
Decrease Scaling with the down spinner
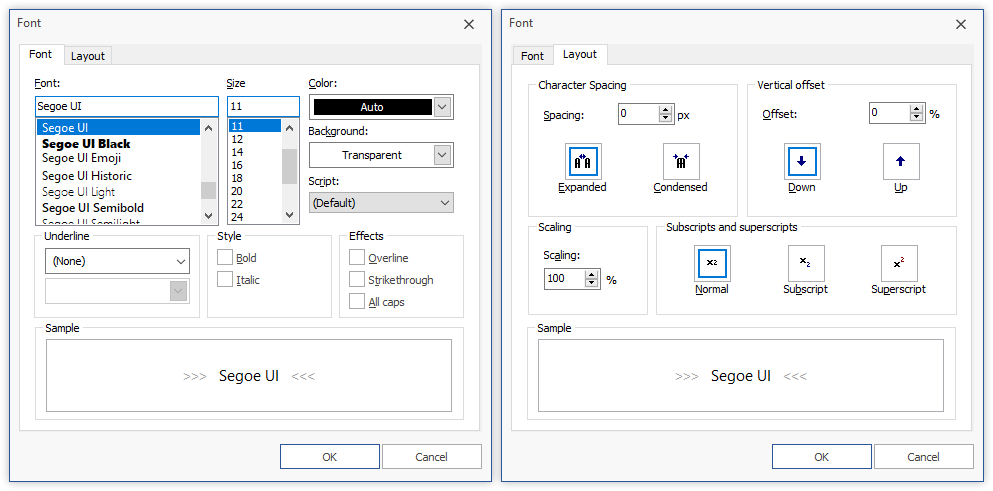591,283
